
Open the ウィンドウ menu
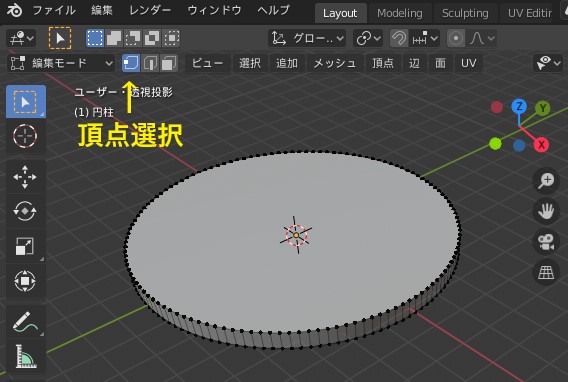point(214,11)
